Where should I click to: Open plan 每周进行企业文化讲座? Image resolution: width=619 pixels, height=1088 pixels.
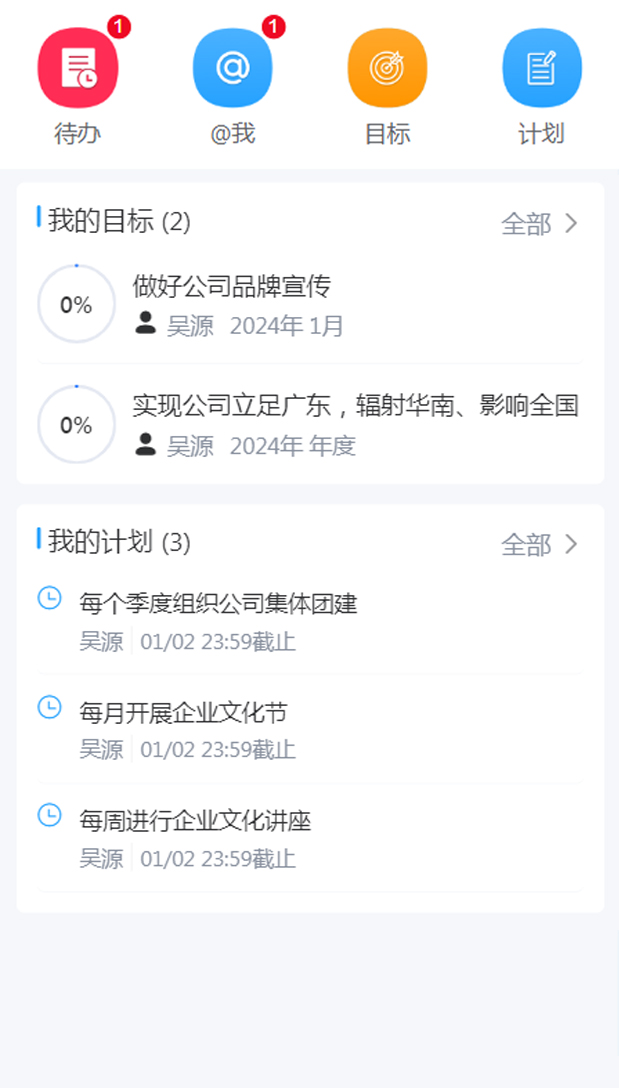tap(195, 822)
